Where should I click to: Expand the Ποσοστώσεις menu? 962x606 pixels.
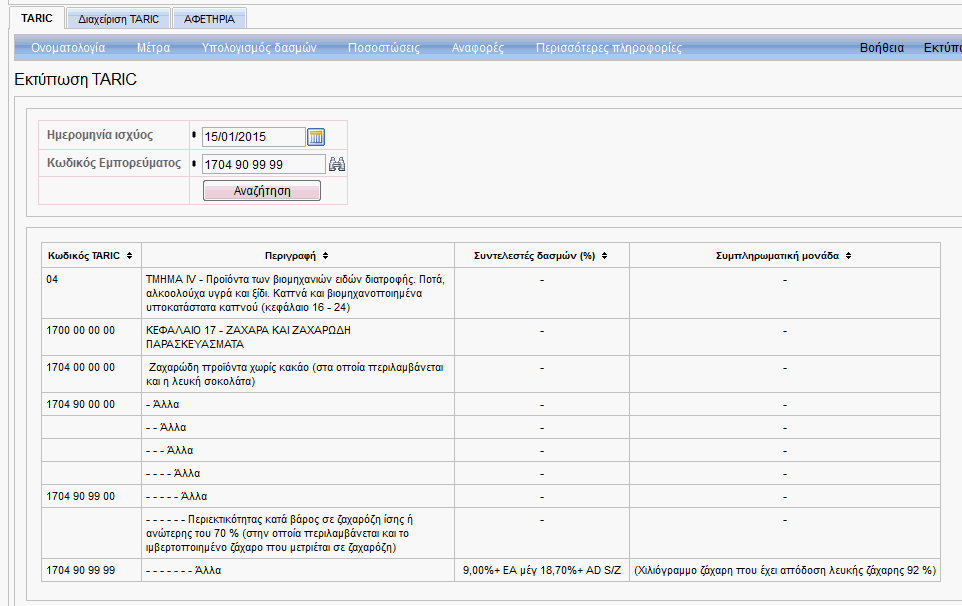(x=384, y=48)
